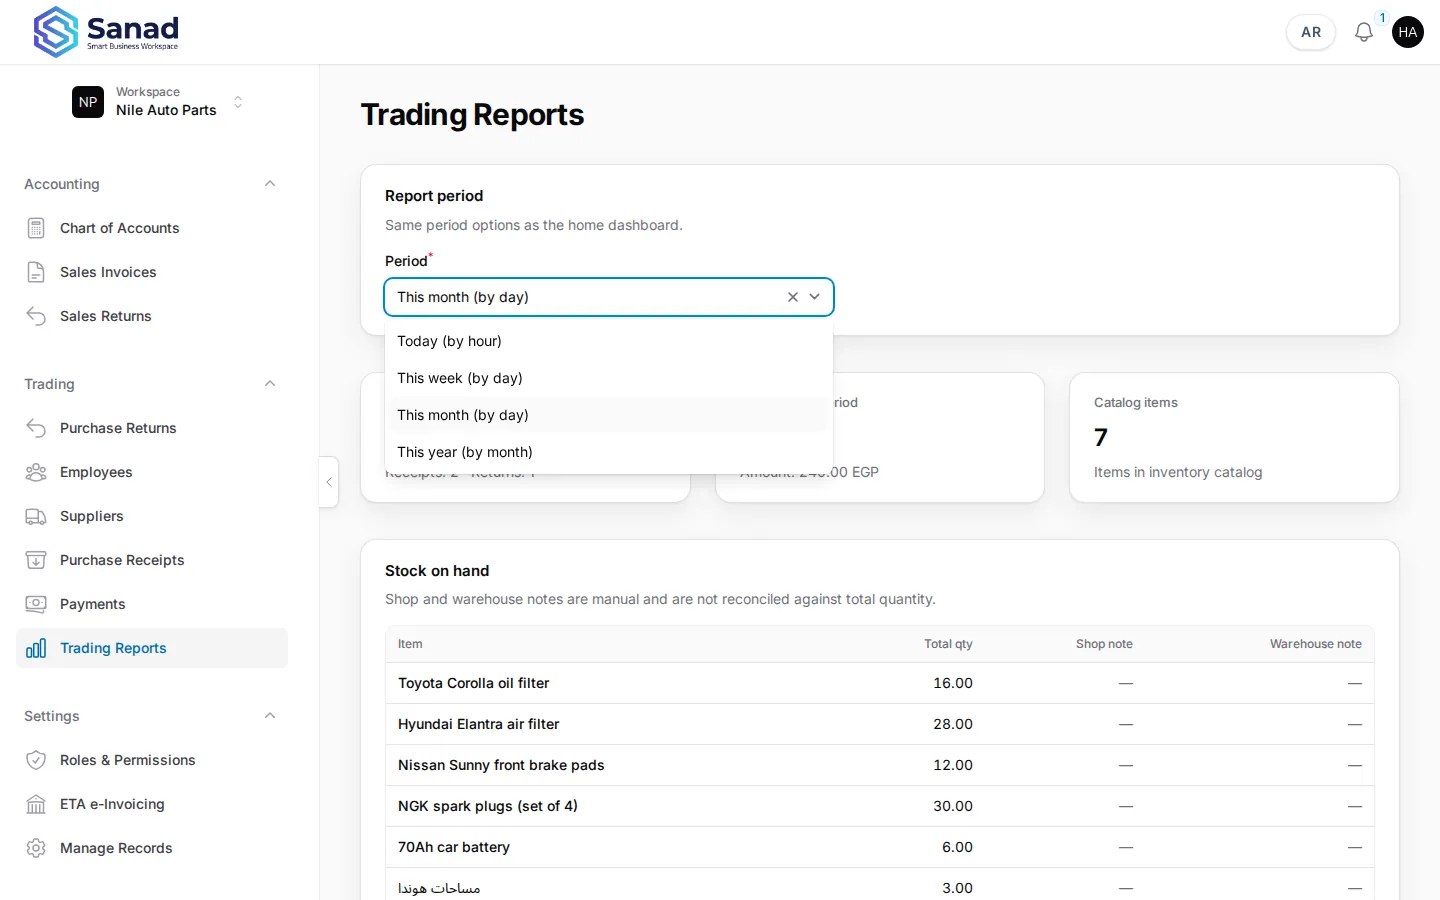This screenshot has height=900, width=1440.
Task: Click the Item column header
Action: (x=410, y=644)
